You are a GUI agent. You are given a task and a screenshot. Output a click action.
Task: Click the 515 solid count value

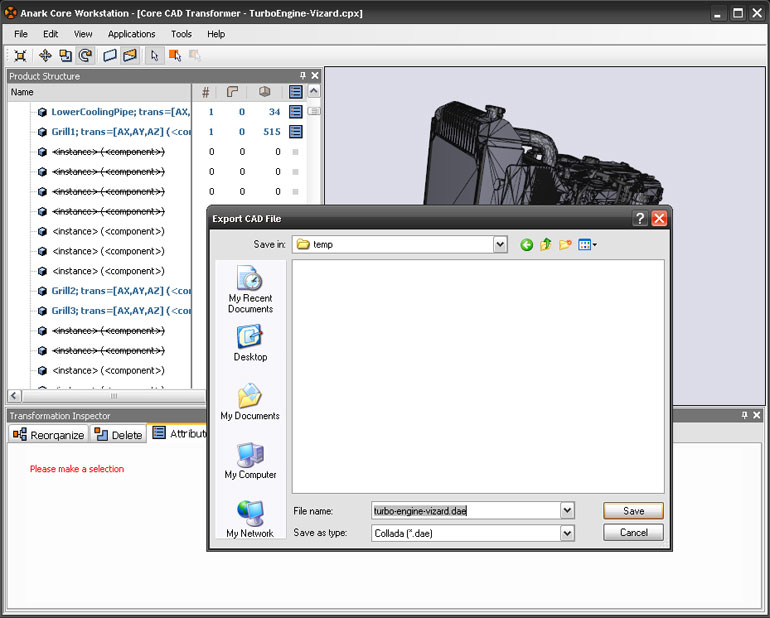pyautogui.click(x=272, y=132)
